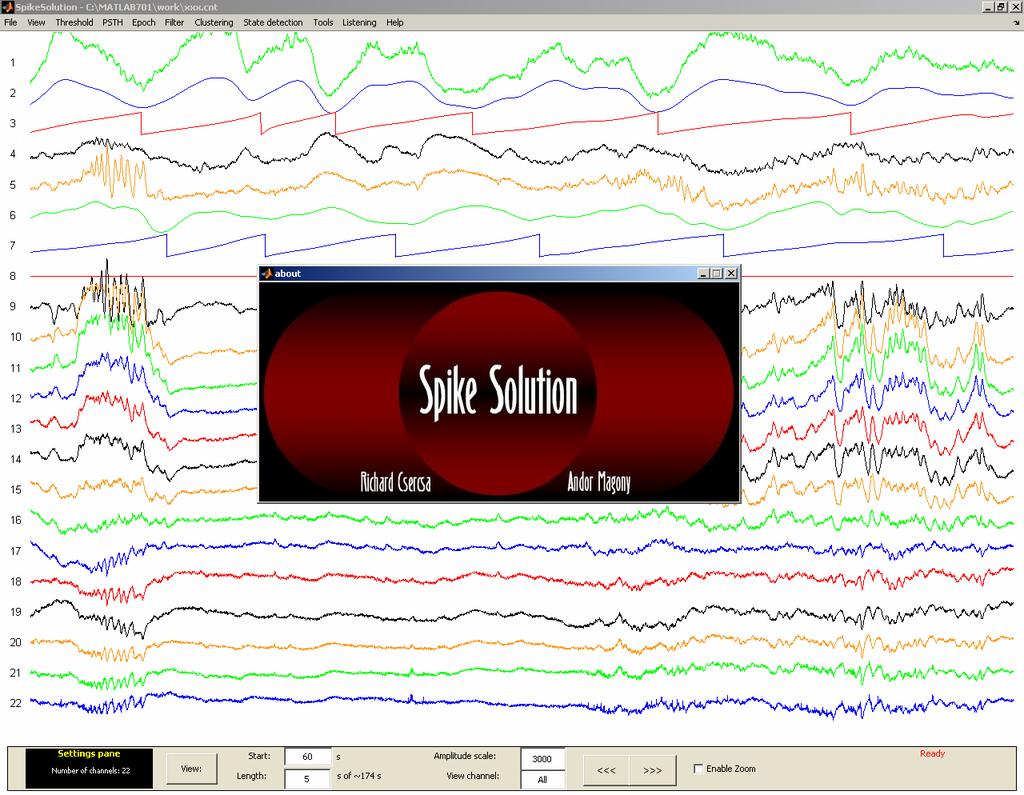Click the View: button in settings pane
The height and width of the screenshot is (795, 1024).
tap(191, 769)
